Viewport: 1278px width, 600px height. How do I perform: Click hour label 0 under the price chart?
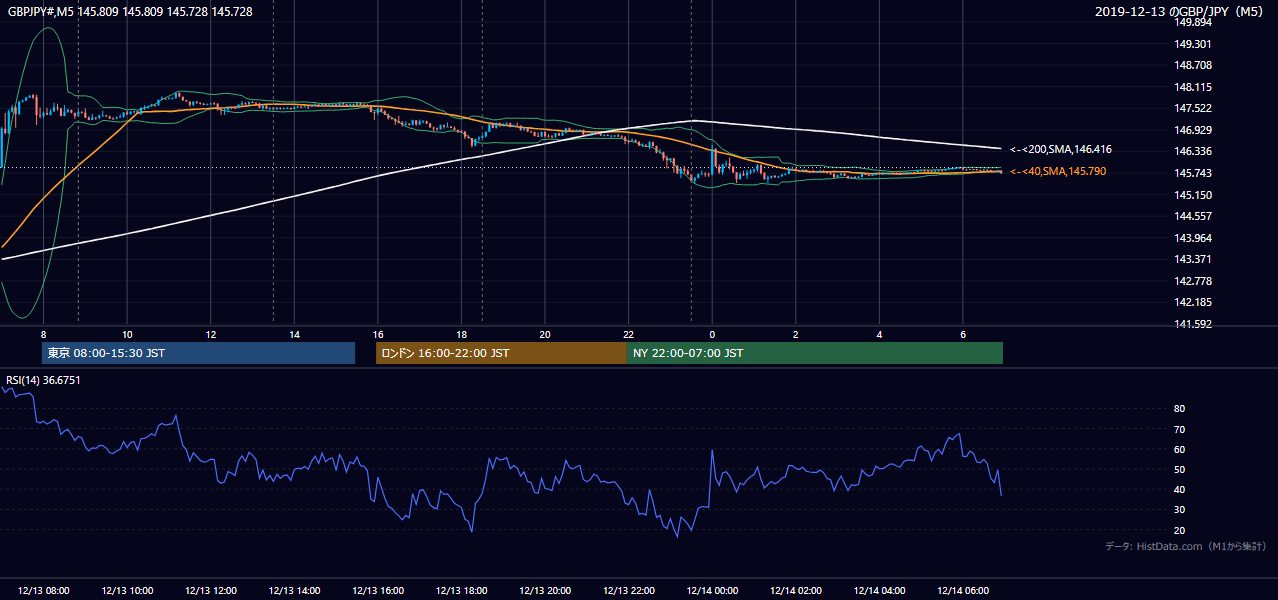pos(712,334)
